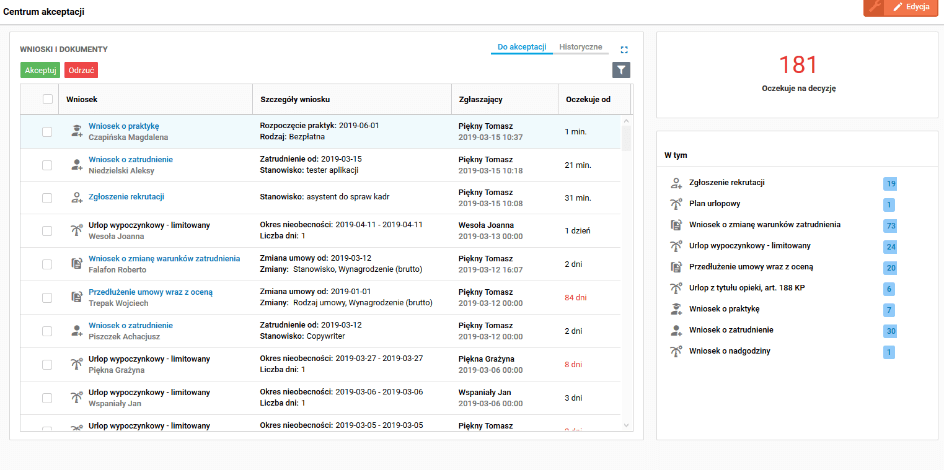Click person icon of Niedzielski Aleksy row
This screenshot has height=470, width=944.
tap(76, 165)
